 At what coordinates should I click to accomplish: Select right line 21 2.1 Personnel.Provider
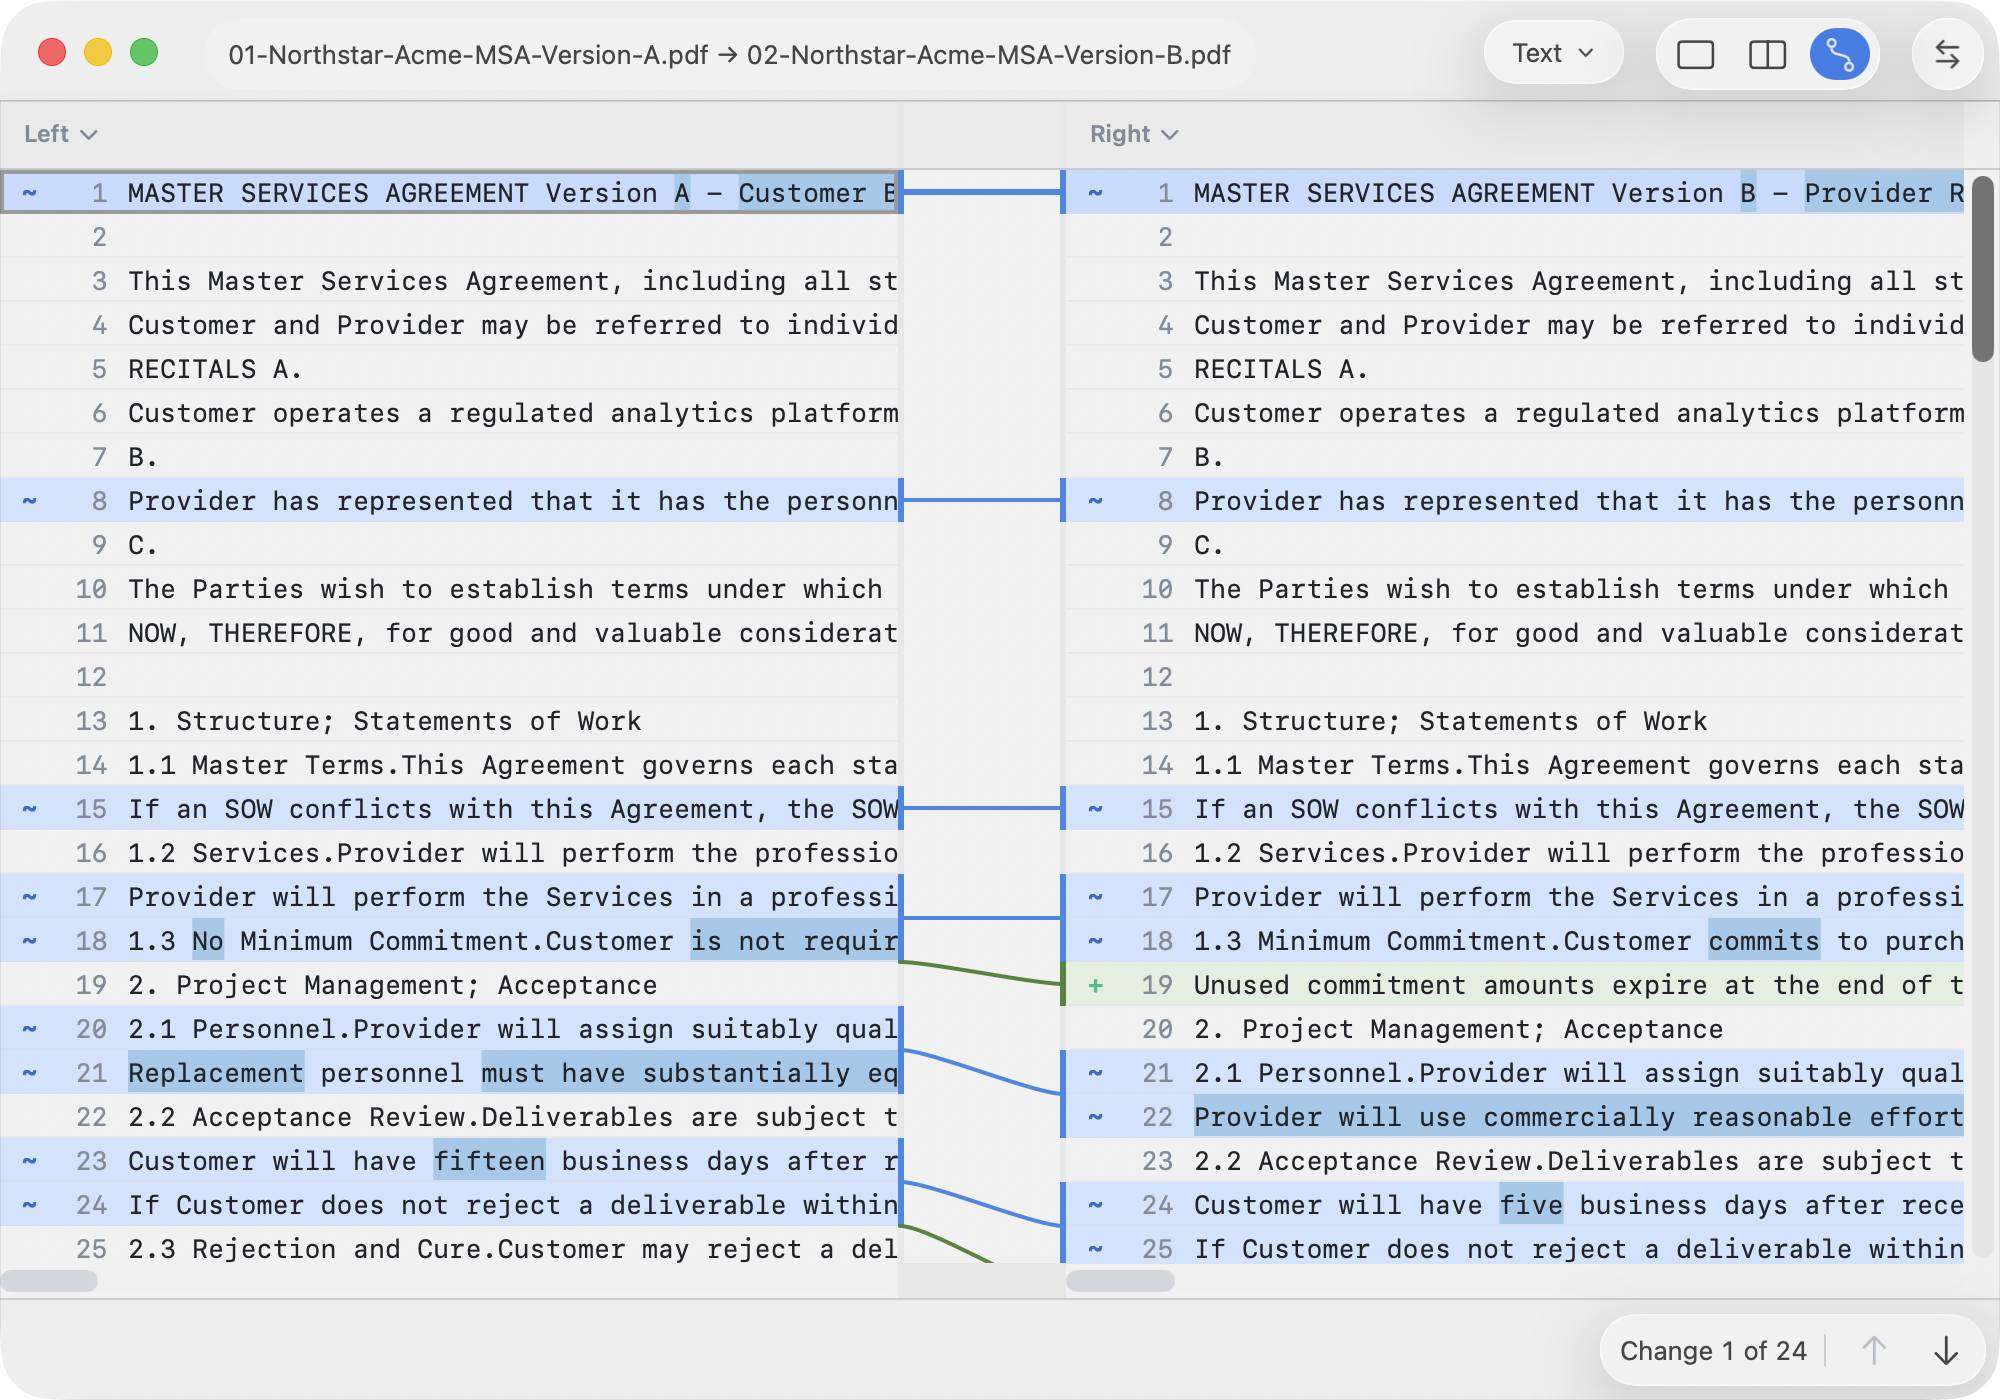(1514, 1073)
